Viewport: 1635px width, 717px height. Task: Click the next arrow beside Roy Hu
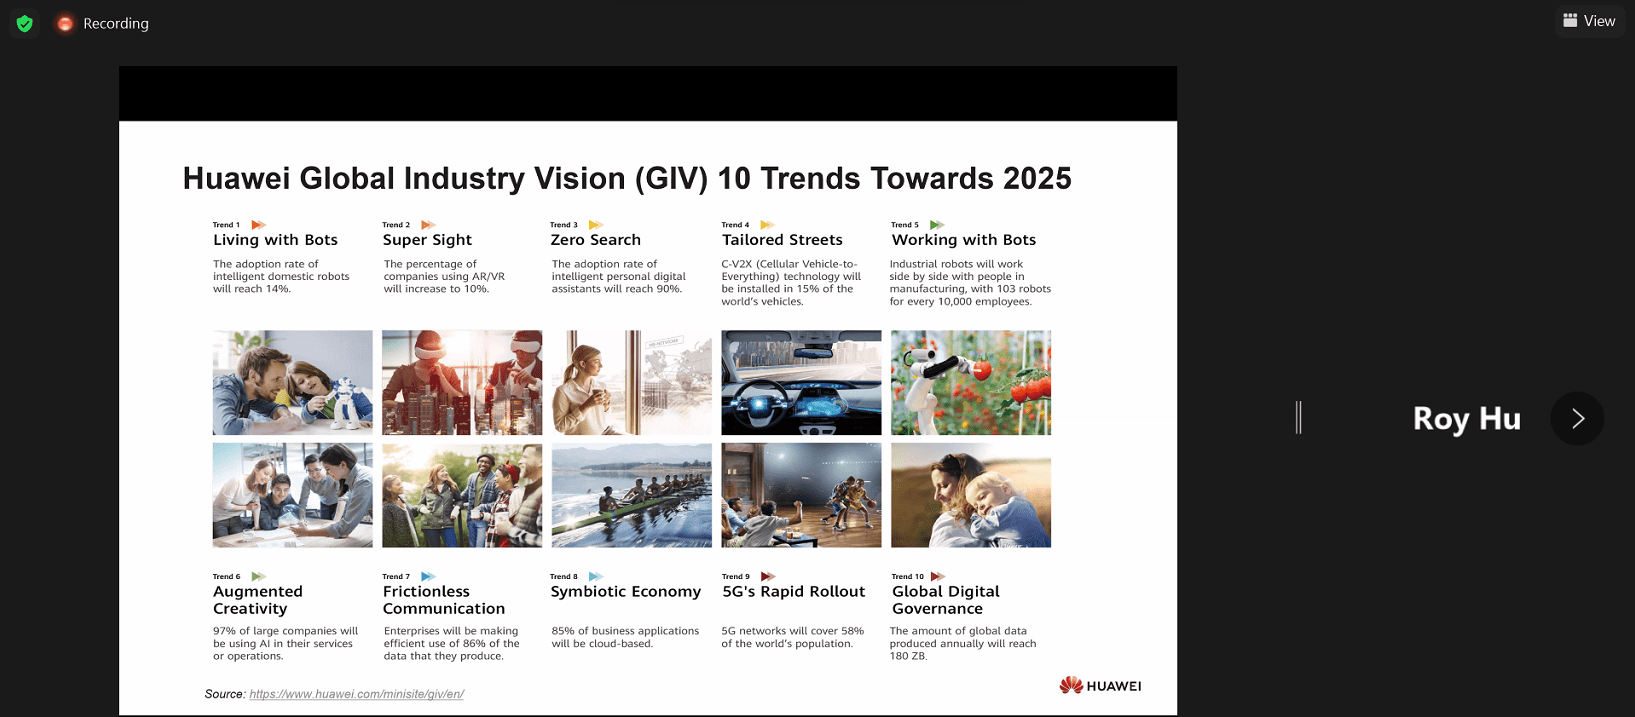click(x=1576, y=418)
